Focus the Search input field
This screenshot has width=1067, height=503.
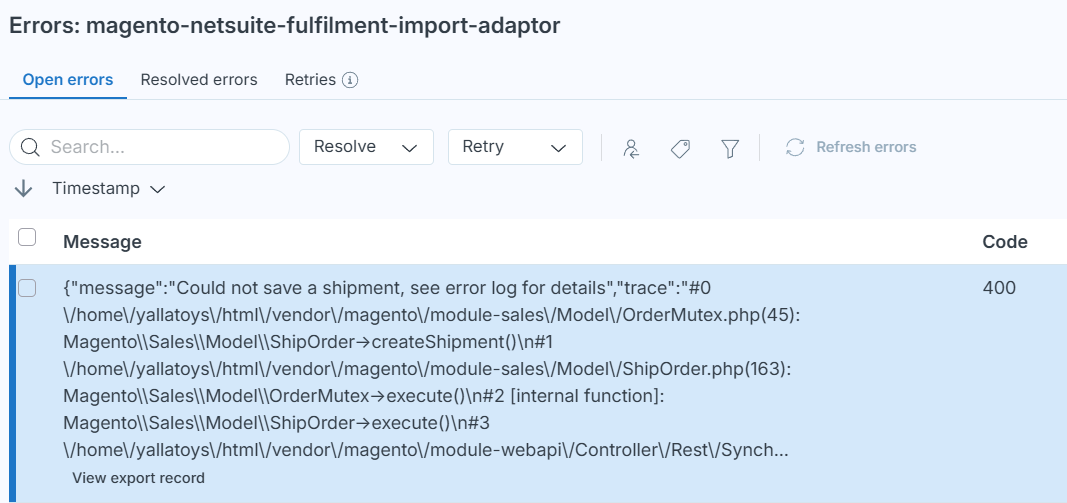(x=160, y=147)
